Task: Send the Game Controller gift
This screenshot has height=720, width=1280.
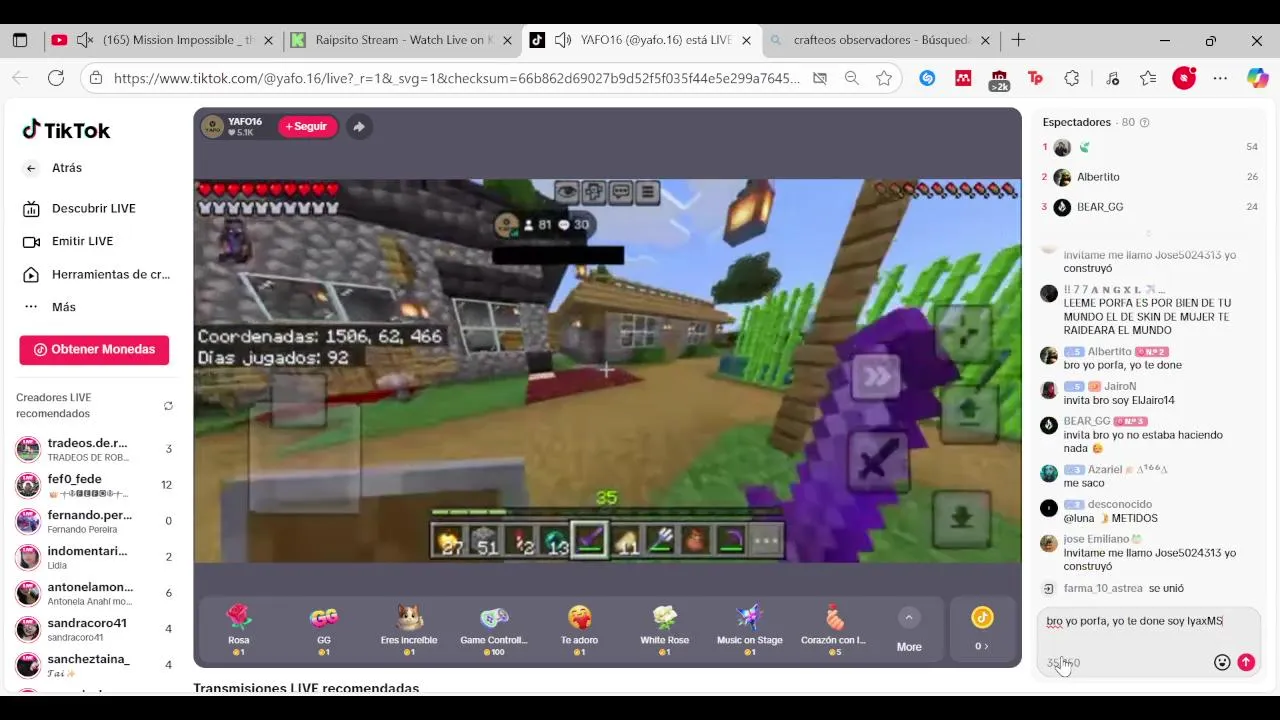Action: tap(494, 631)
